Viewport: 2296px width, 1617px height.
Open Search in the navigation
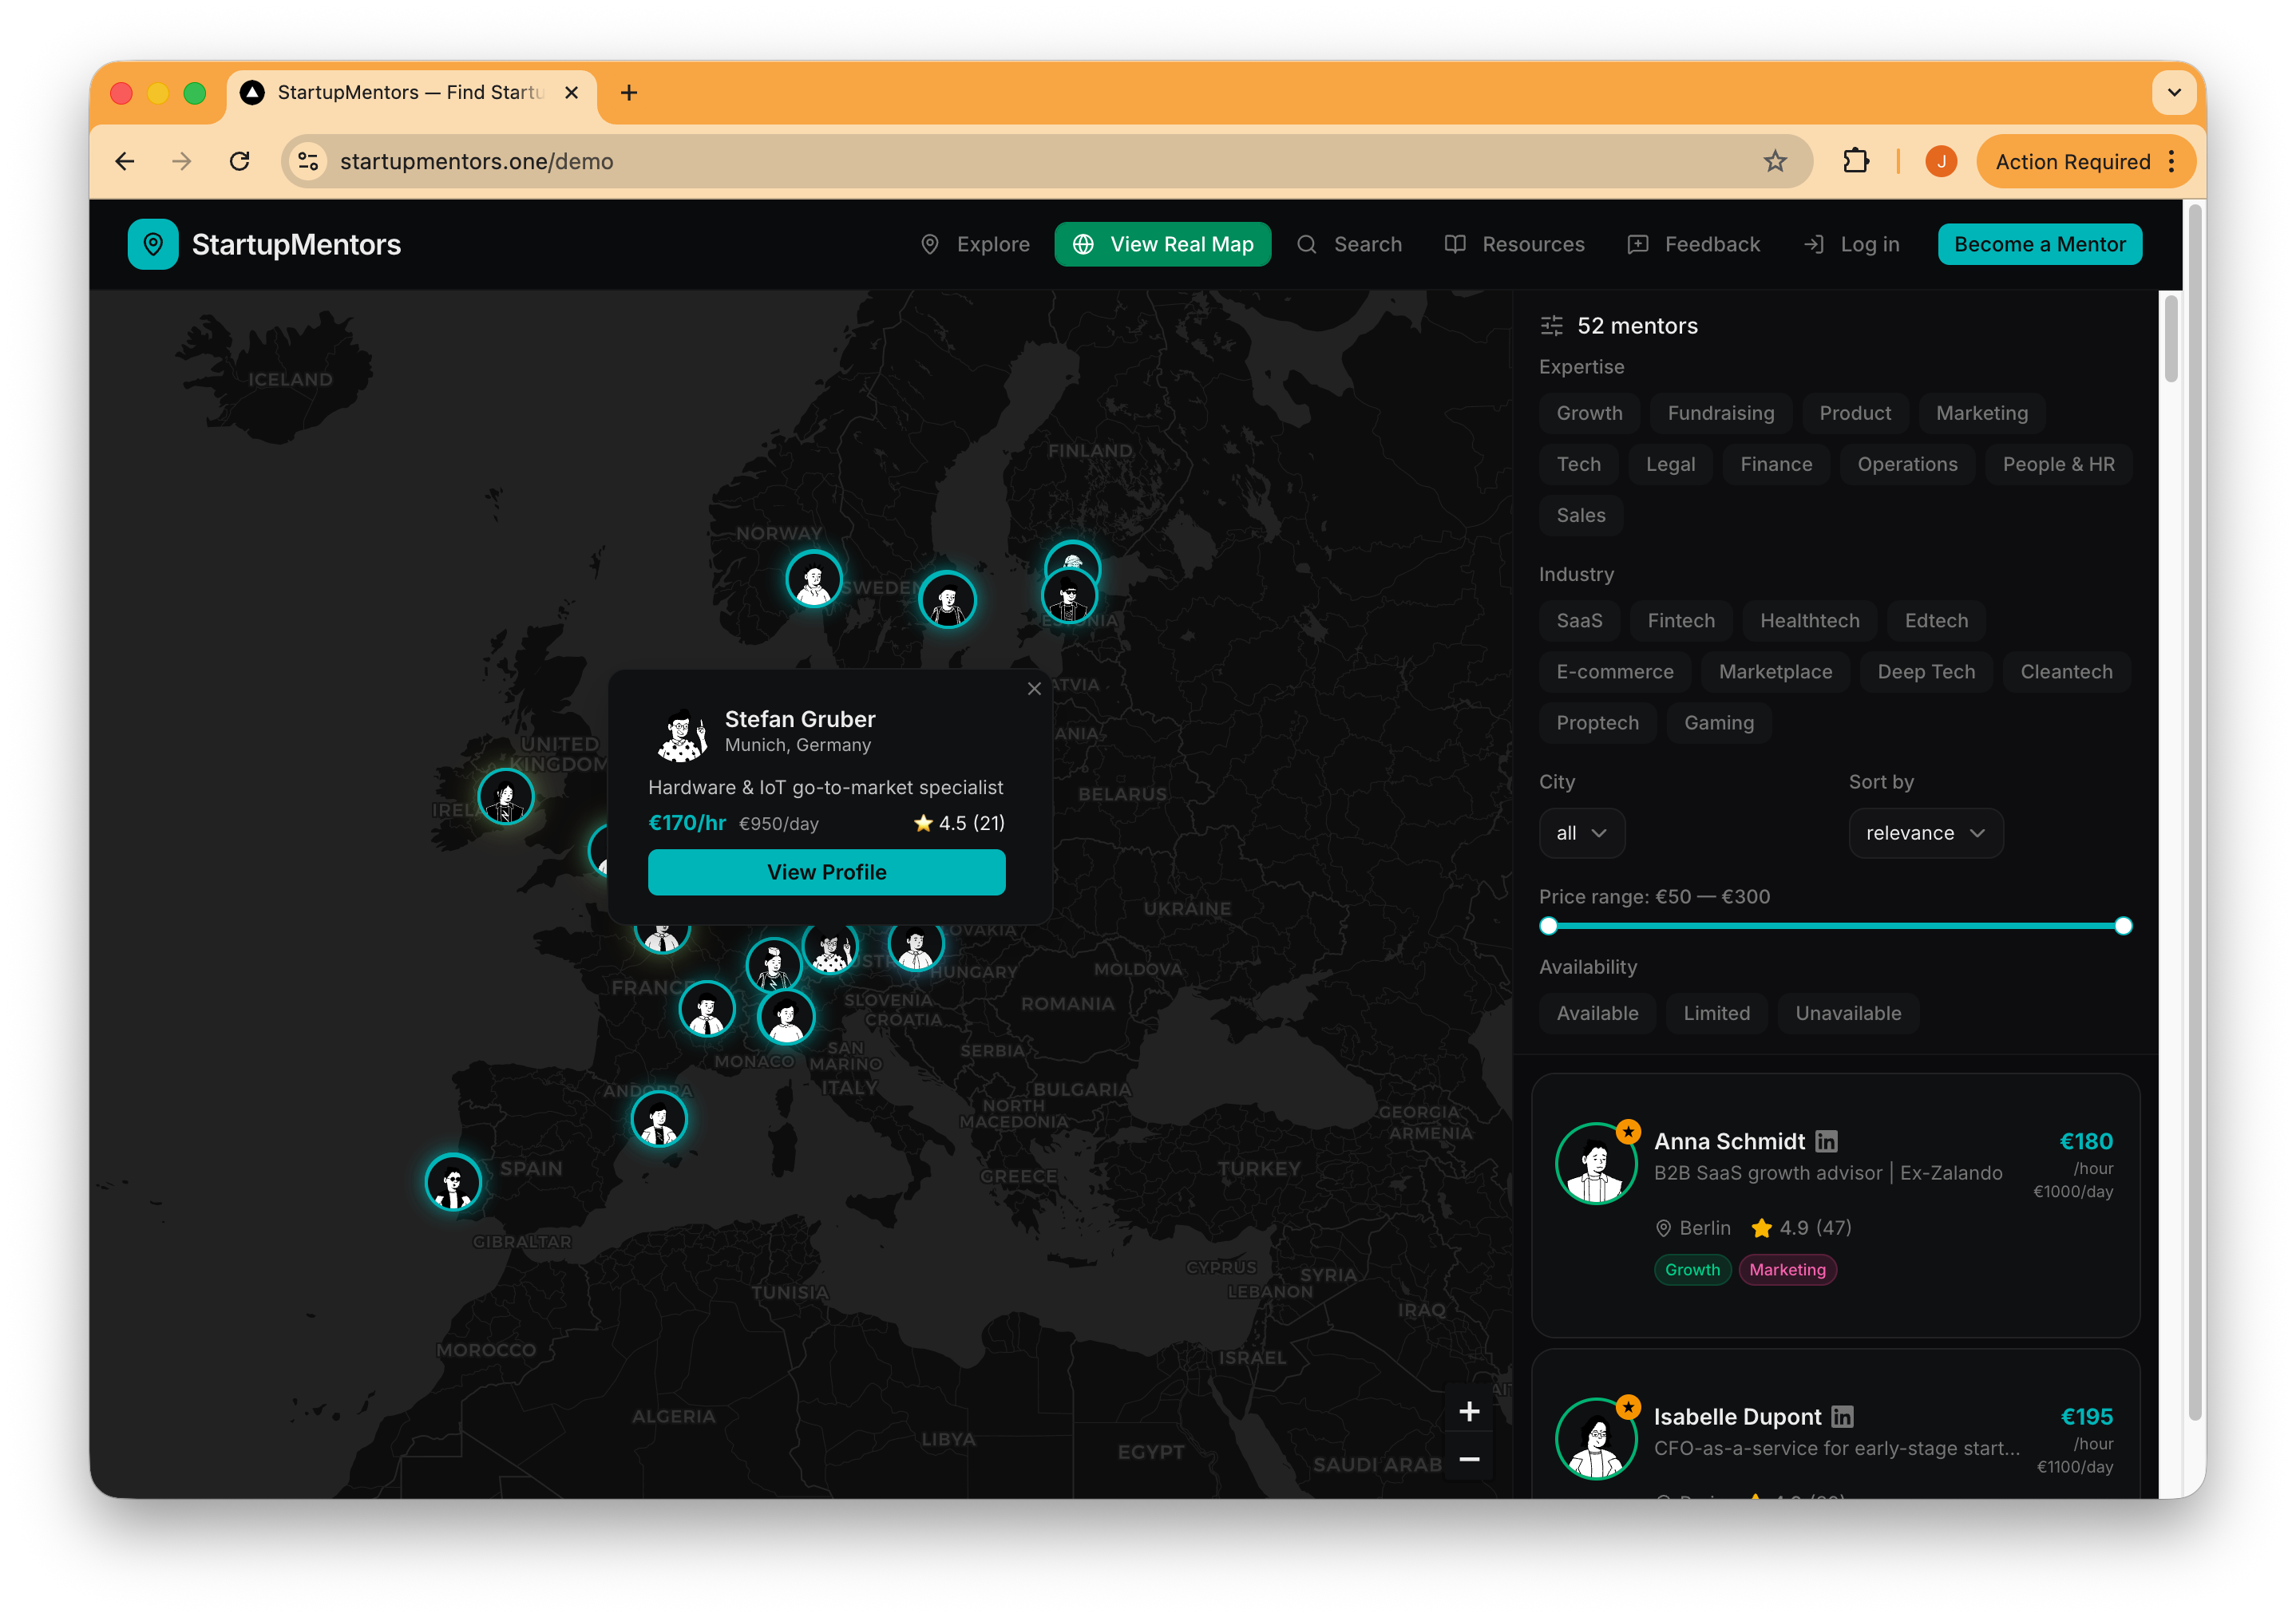(x=1349, y=244)
